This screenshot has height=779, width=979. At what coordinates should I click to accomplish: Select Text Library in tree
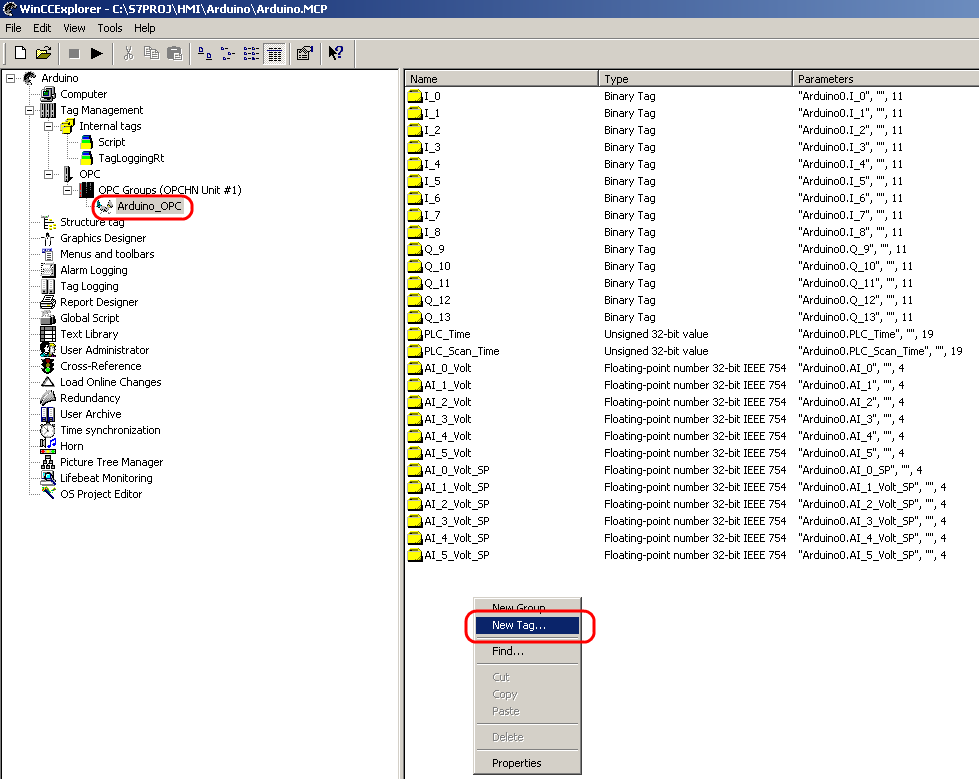point(89,335)
